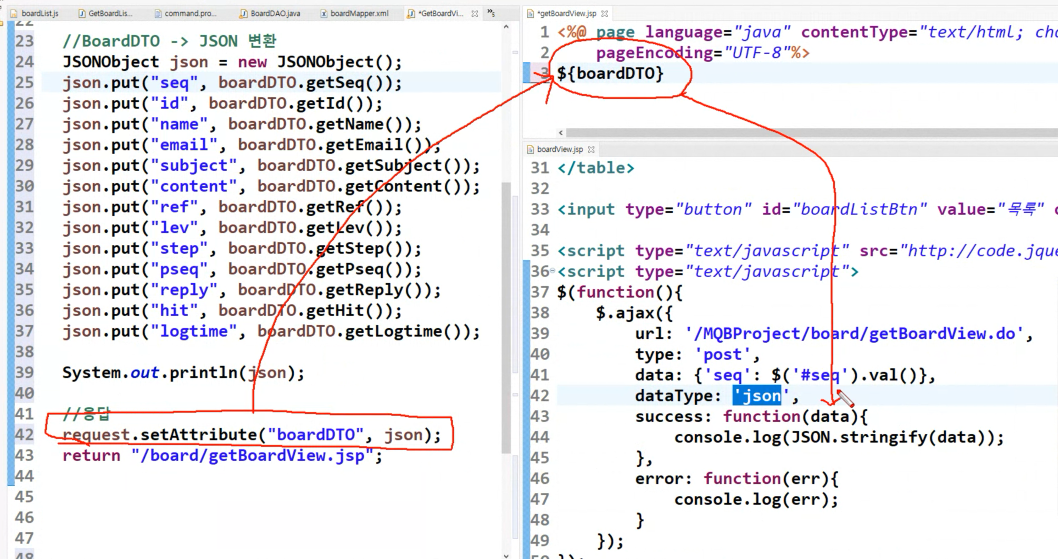Click the json.put("subject") line

271,166
